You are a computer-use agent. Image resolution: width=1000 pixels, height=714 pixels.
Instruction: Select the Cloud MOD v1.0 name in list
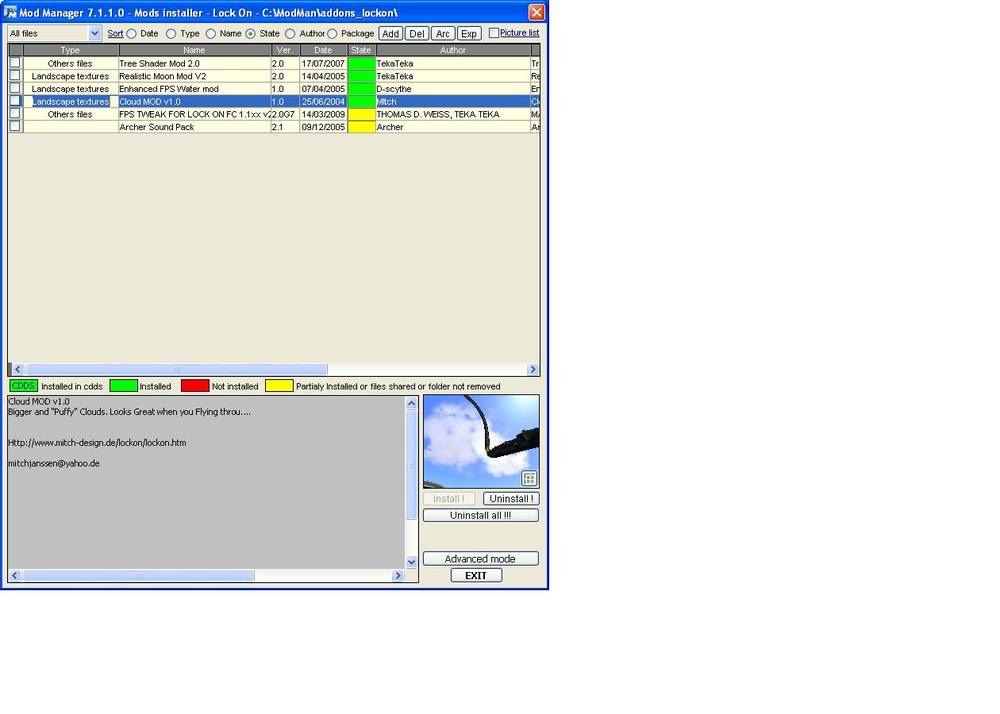195,101
